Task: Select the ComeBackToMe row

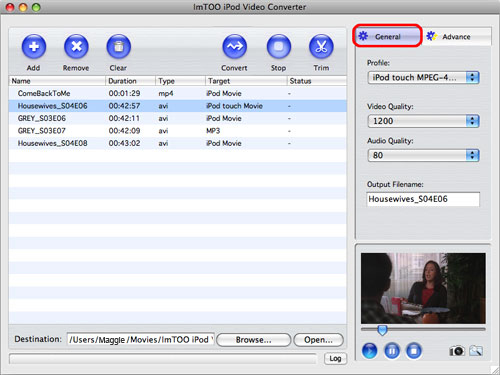Action: [x=178, y=93]
